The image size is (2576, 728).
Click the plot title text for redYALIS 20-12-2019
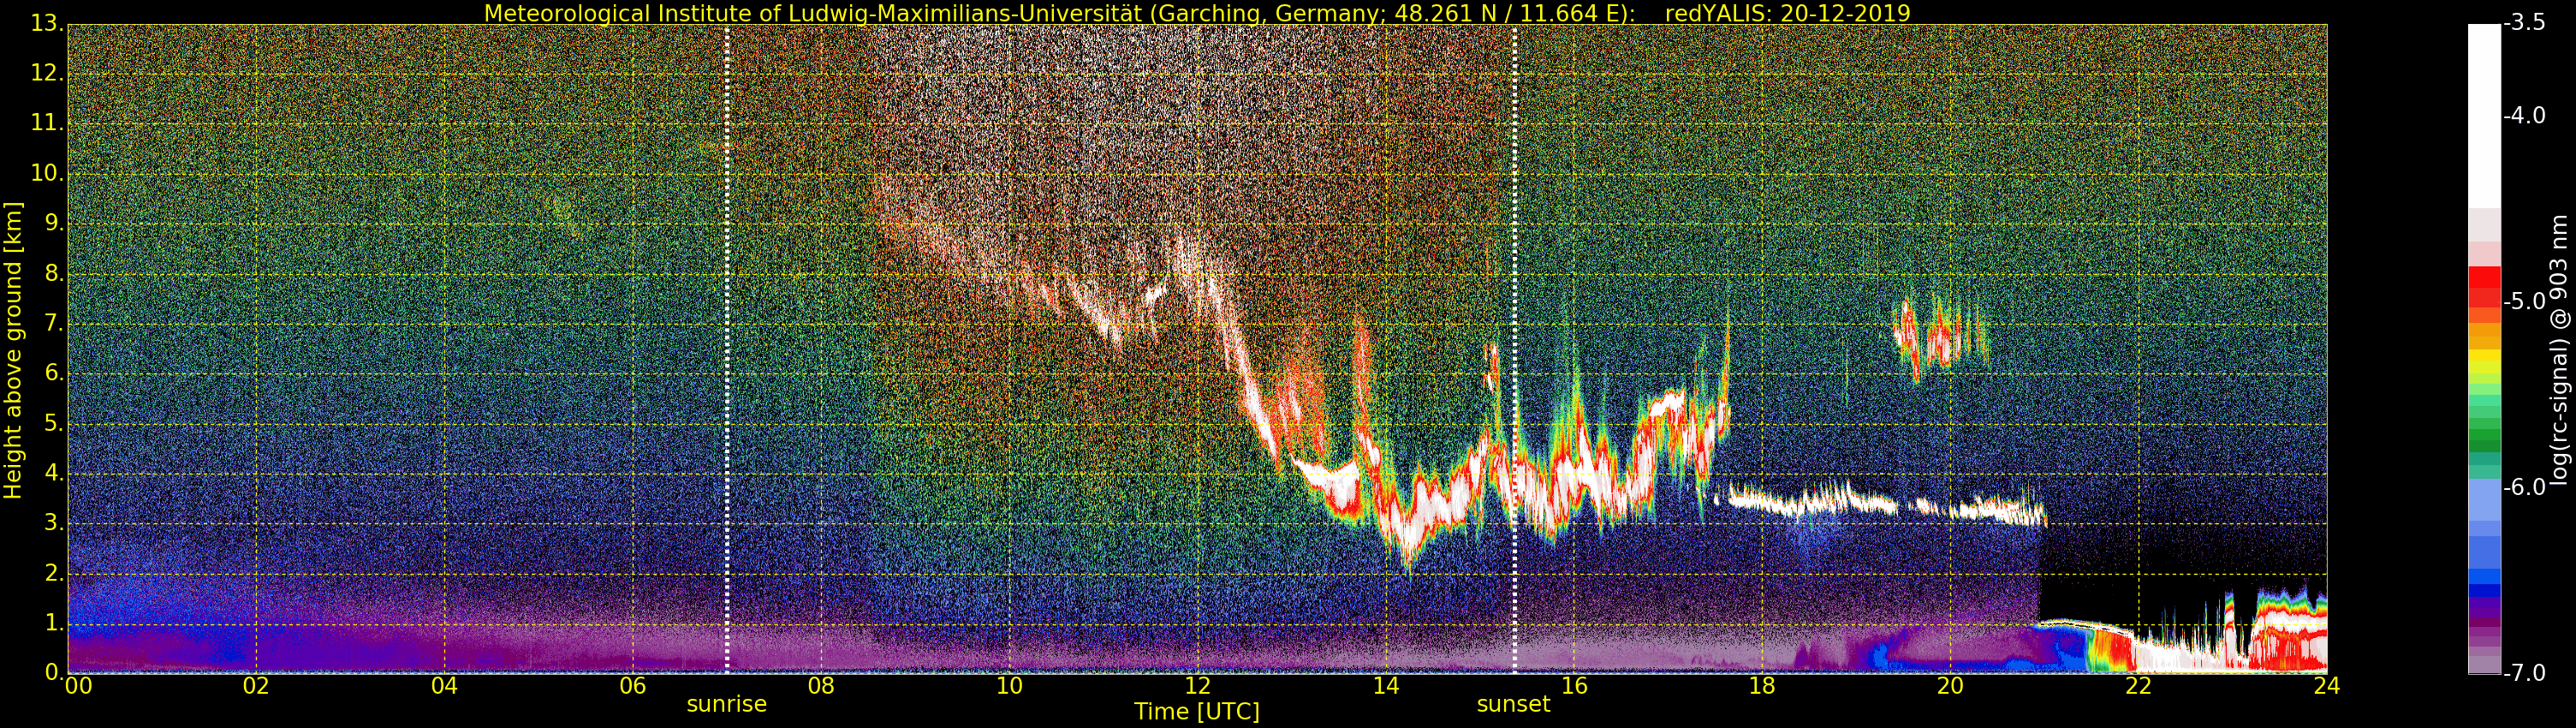(x=1197, y=13)
